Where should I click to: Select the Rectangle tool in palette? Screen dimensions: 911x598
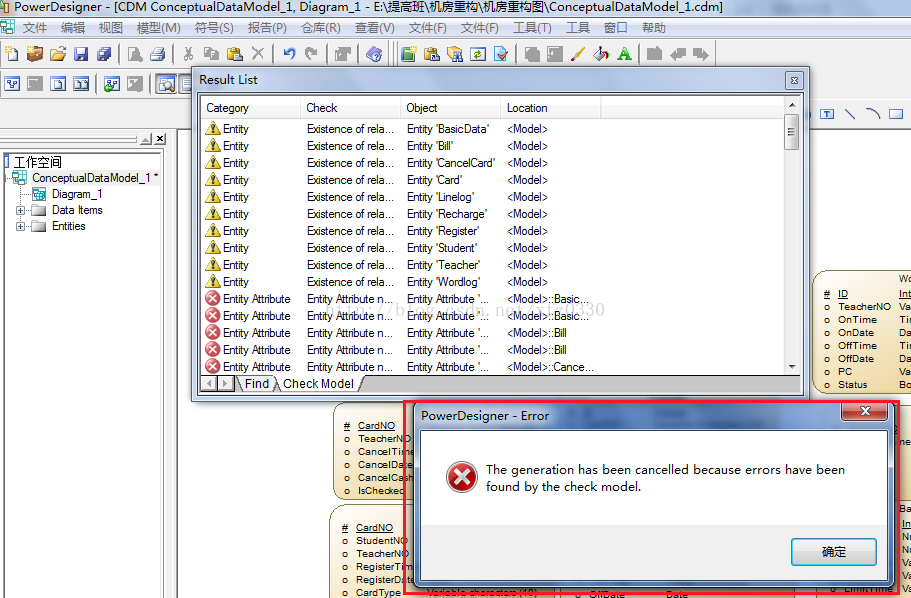(x=896, y=114)
